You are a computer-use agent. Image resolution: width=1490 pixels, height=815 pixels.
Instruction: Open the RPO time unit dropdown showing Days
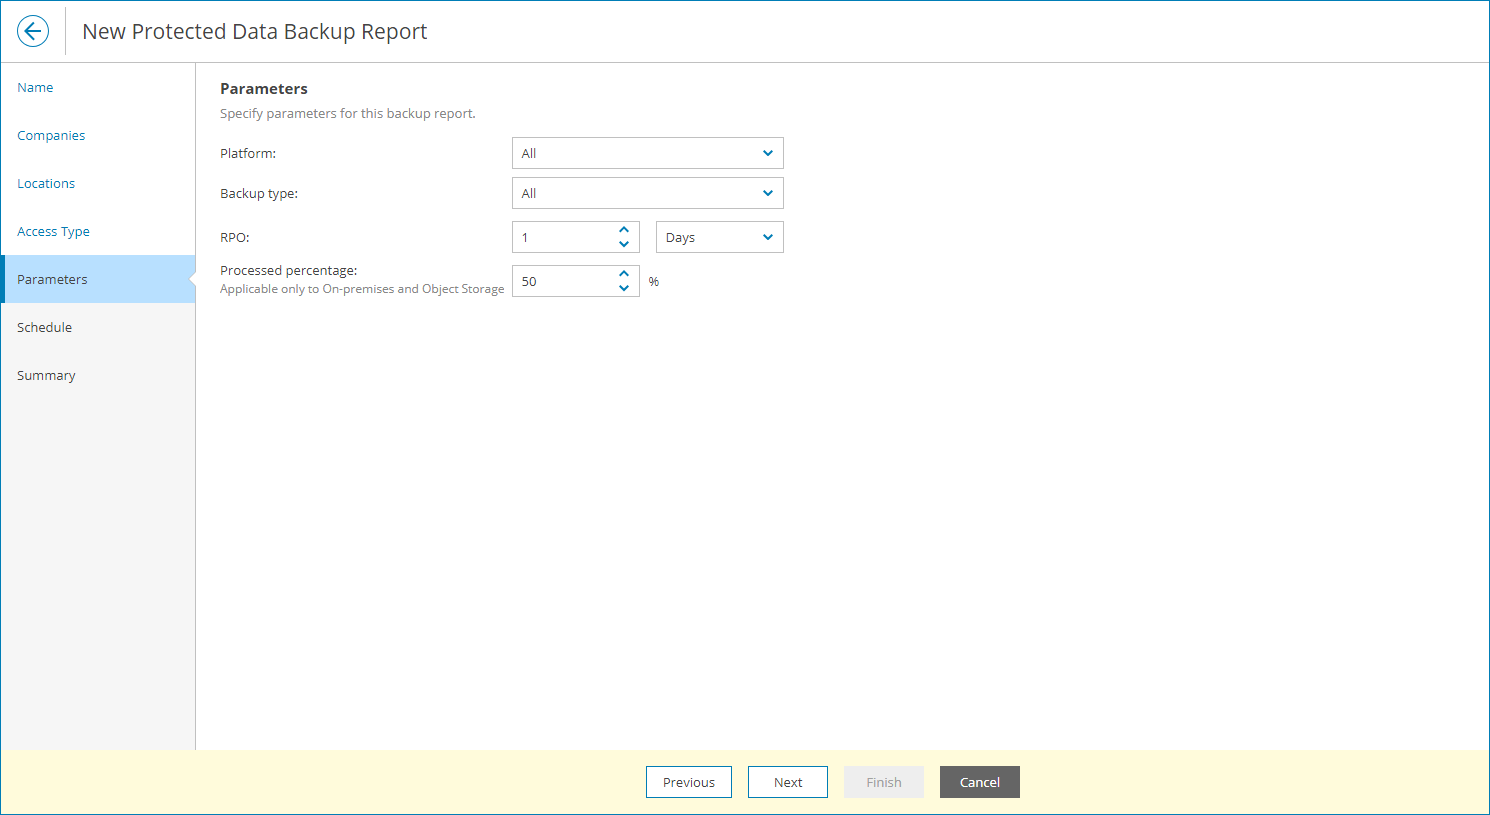click(719, 237)
